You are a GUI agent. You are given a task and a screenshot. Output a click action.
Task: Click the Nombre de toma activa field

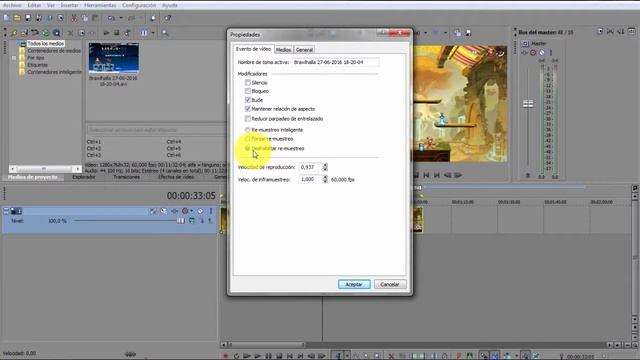[336, 62]
